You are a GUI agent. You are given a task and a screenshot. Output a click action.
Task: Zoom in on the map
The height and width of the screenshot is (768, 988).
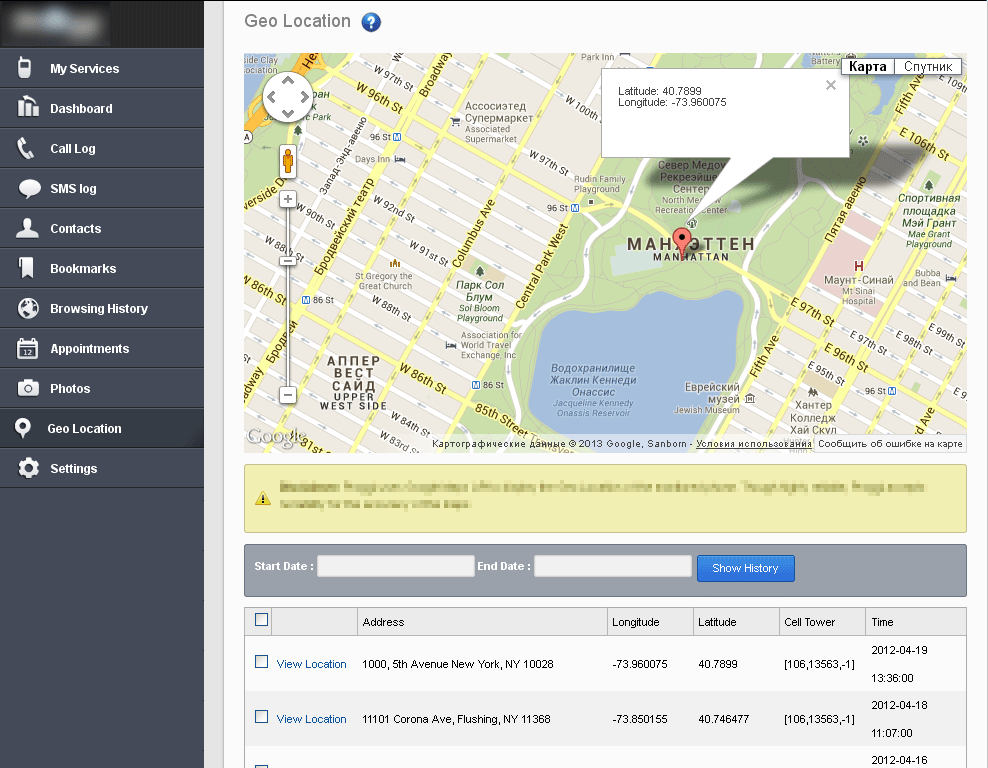coord(288,199)
